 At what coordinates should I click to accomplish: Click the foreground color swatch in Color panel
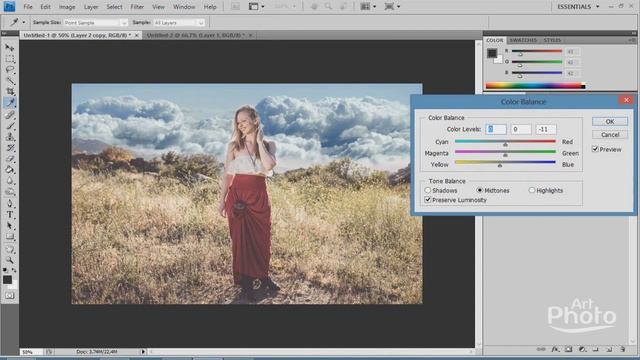(492, 53)
